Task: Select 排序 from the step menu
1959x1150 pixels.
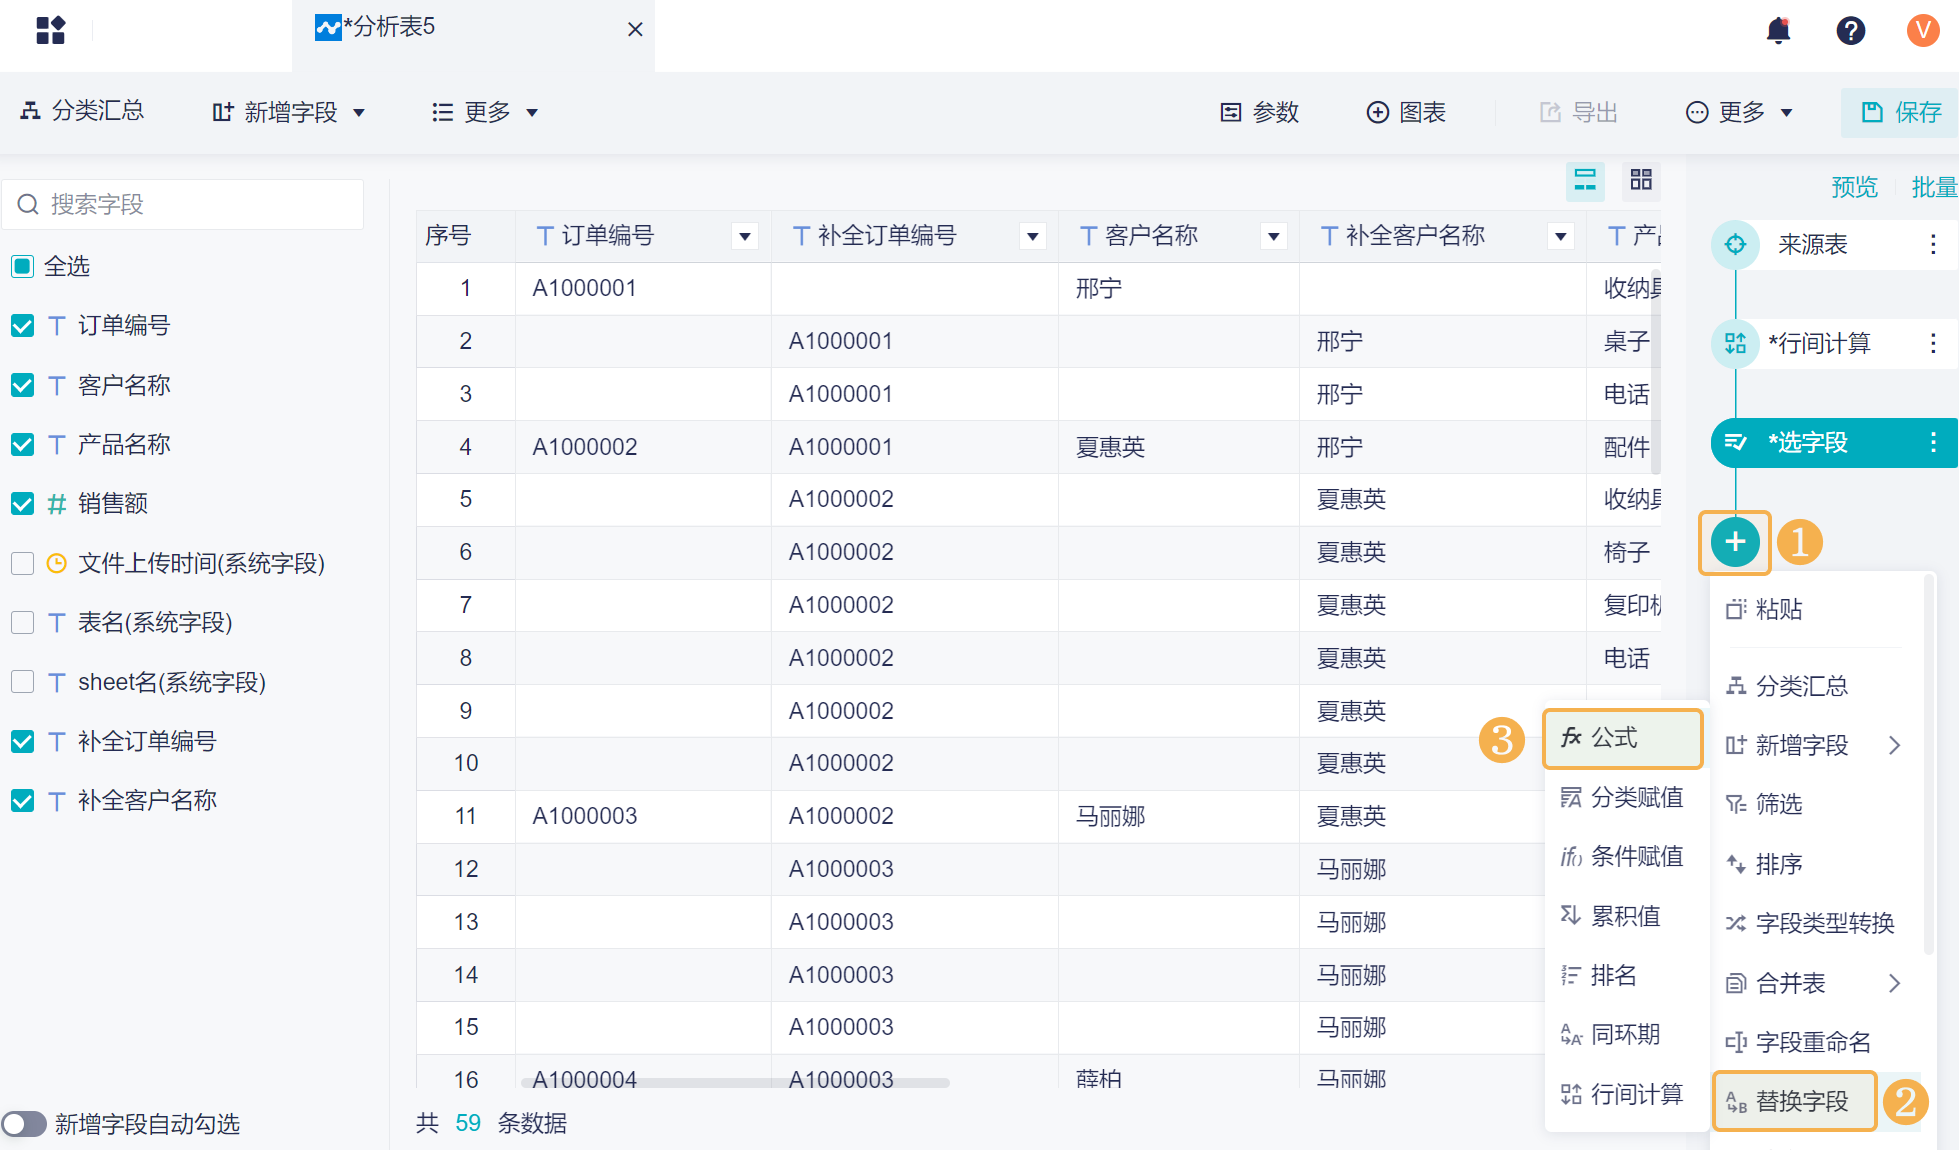Action: point(1764,864)
